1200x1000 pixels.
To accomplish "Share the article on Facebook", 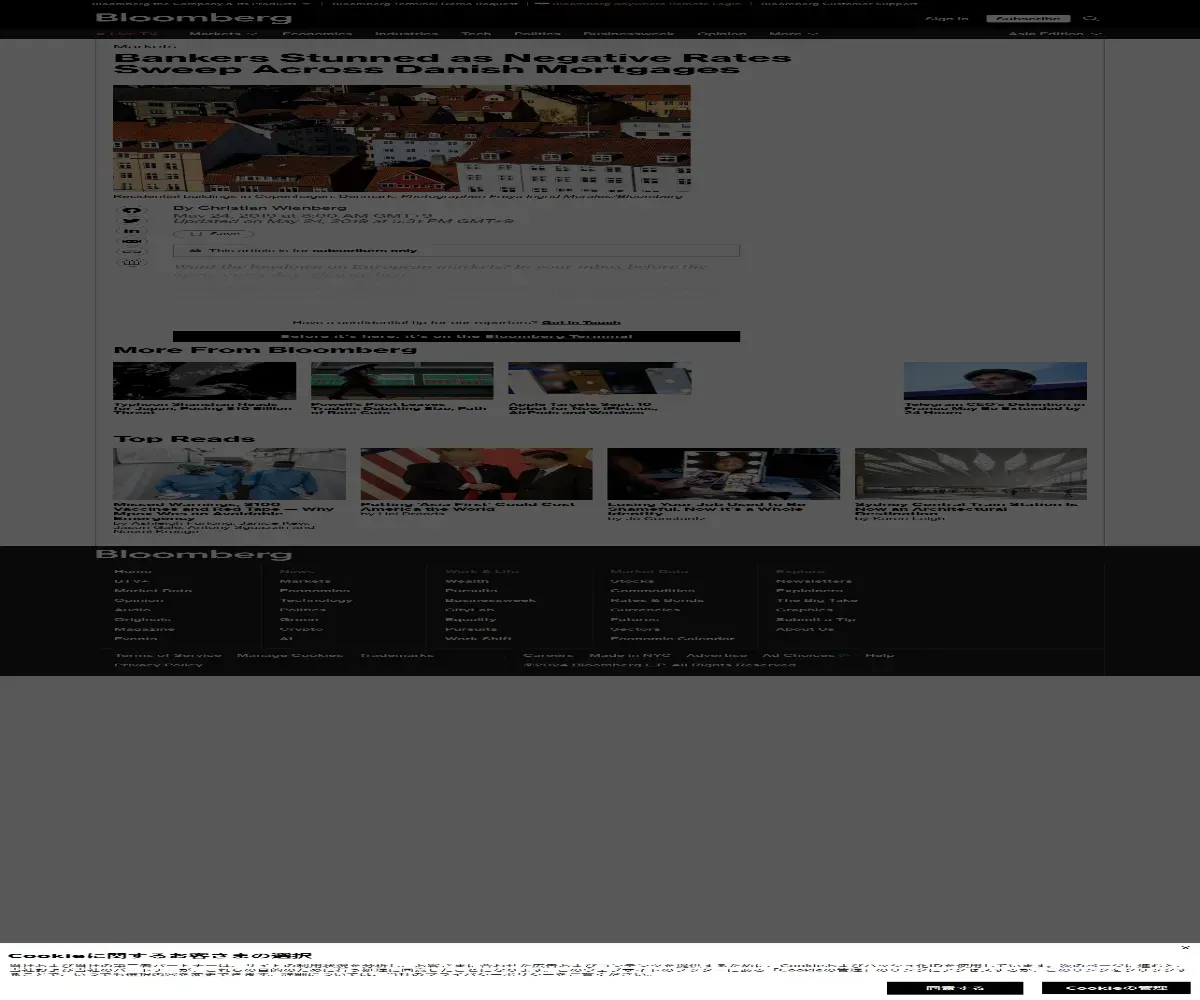I will (131, 210).
